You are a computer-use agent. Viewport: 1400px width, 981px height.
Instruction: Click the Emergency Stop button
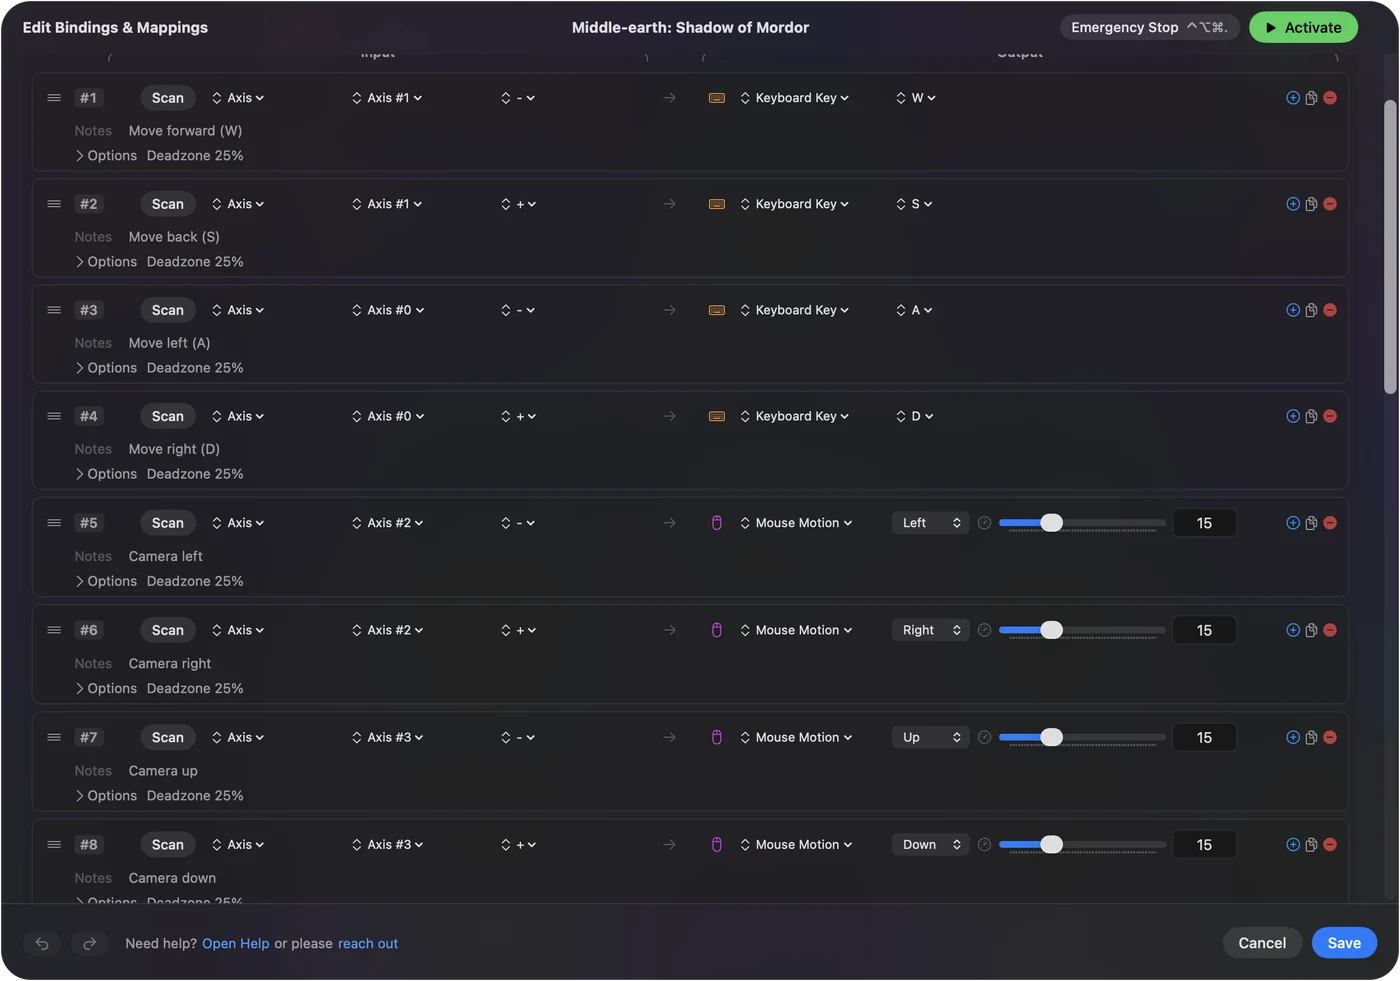[1150, 28]
